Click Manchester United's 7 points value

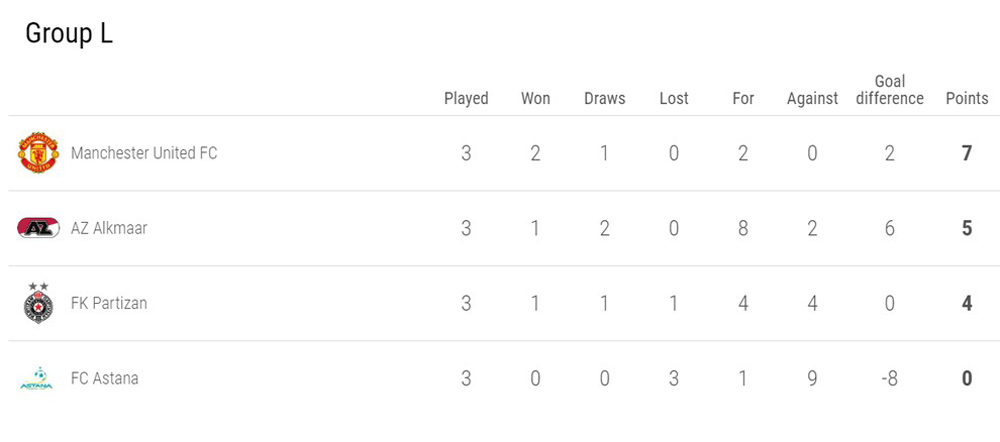tap(967, 153)
